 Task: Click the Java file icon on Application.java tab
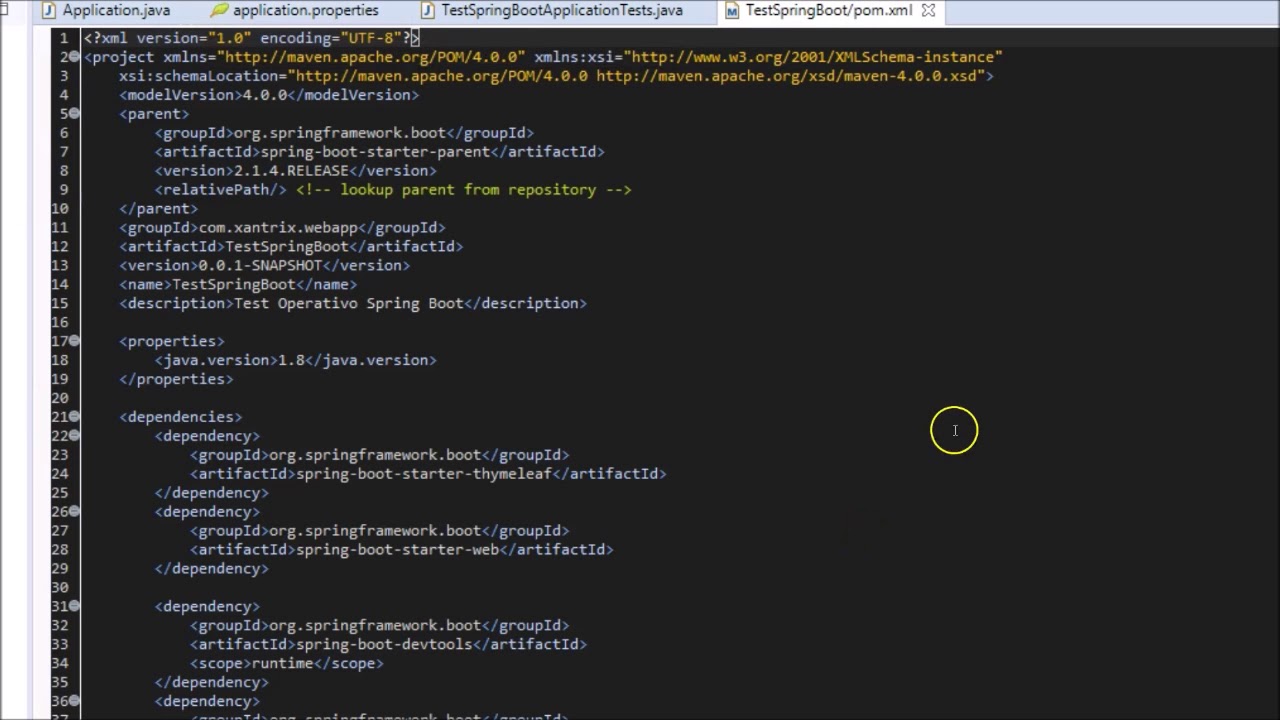coord(47,11)
